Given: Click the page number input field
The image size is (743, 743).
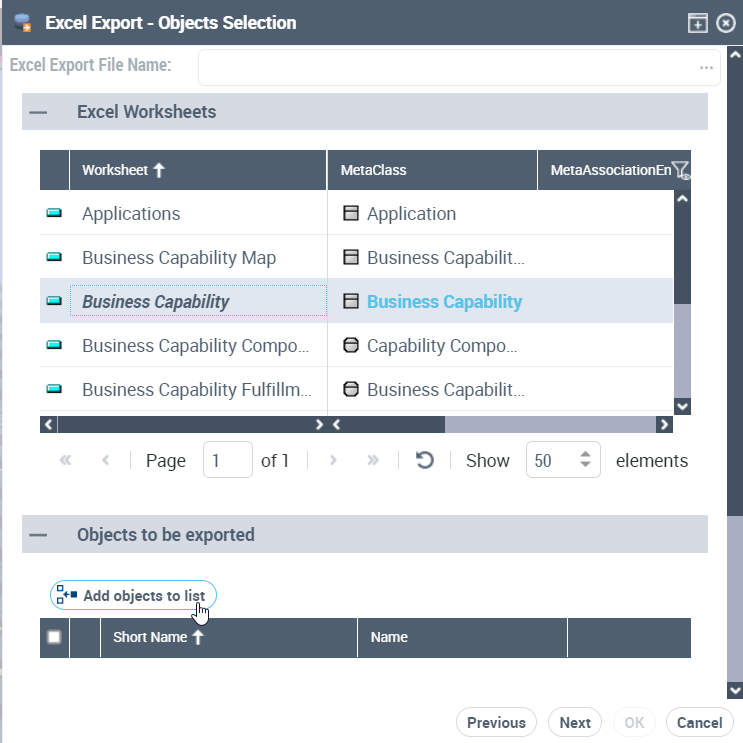Looking at the screenshot, I should coord(227,460).
